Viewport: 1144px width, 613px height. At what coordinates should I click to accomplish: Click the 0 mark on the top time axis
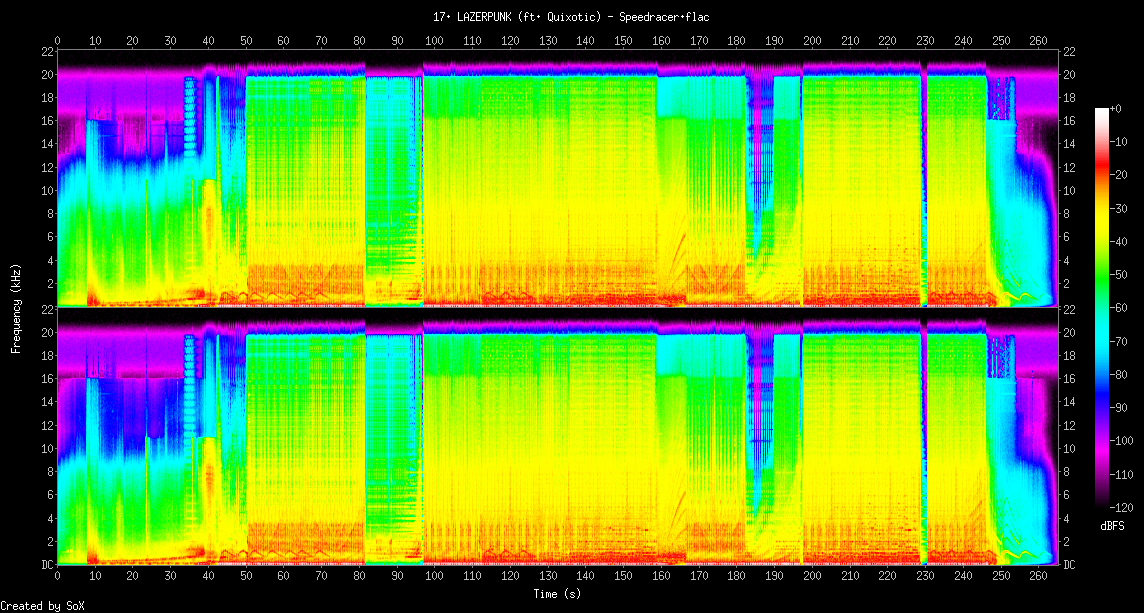pos(57,41)
